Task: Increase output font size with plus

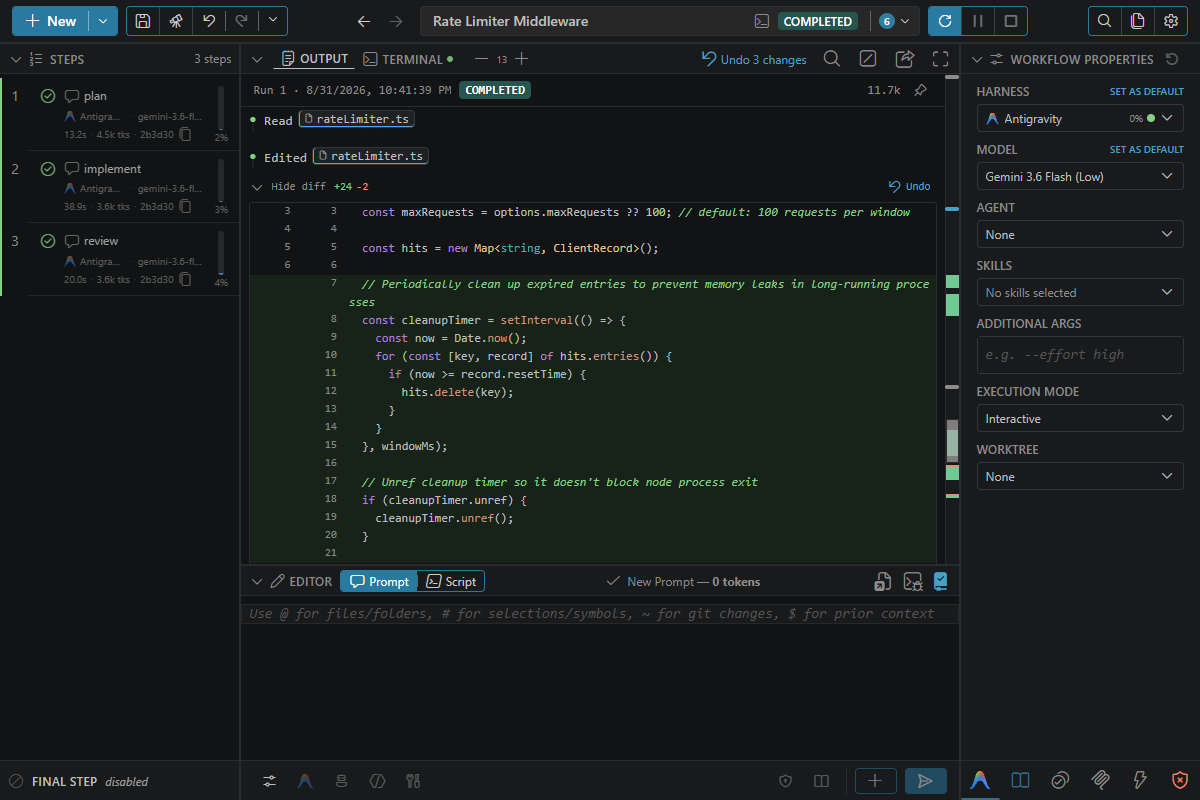Action: point(521,59)
